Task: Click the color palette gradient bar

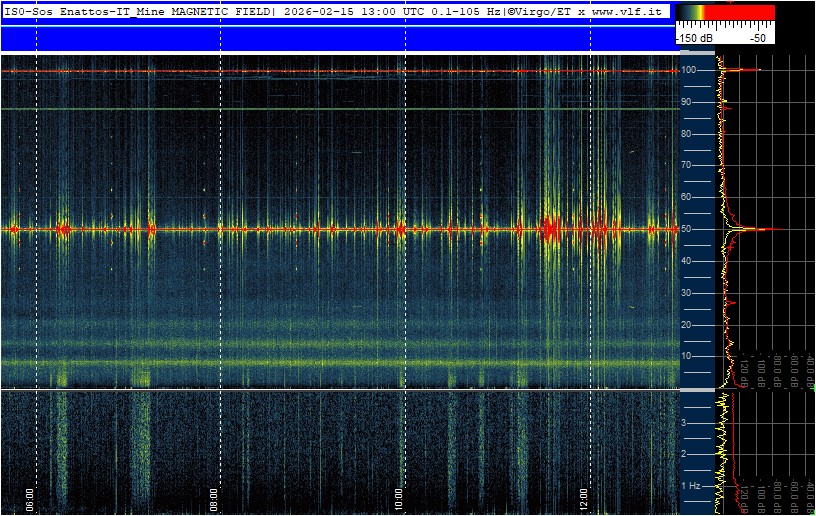Action: [725, 12]
